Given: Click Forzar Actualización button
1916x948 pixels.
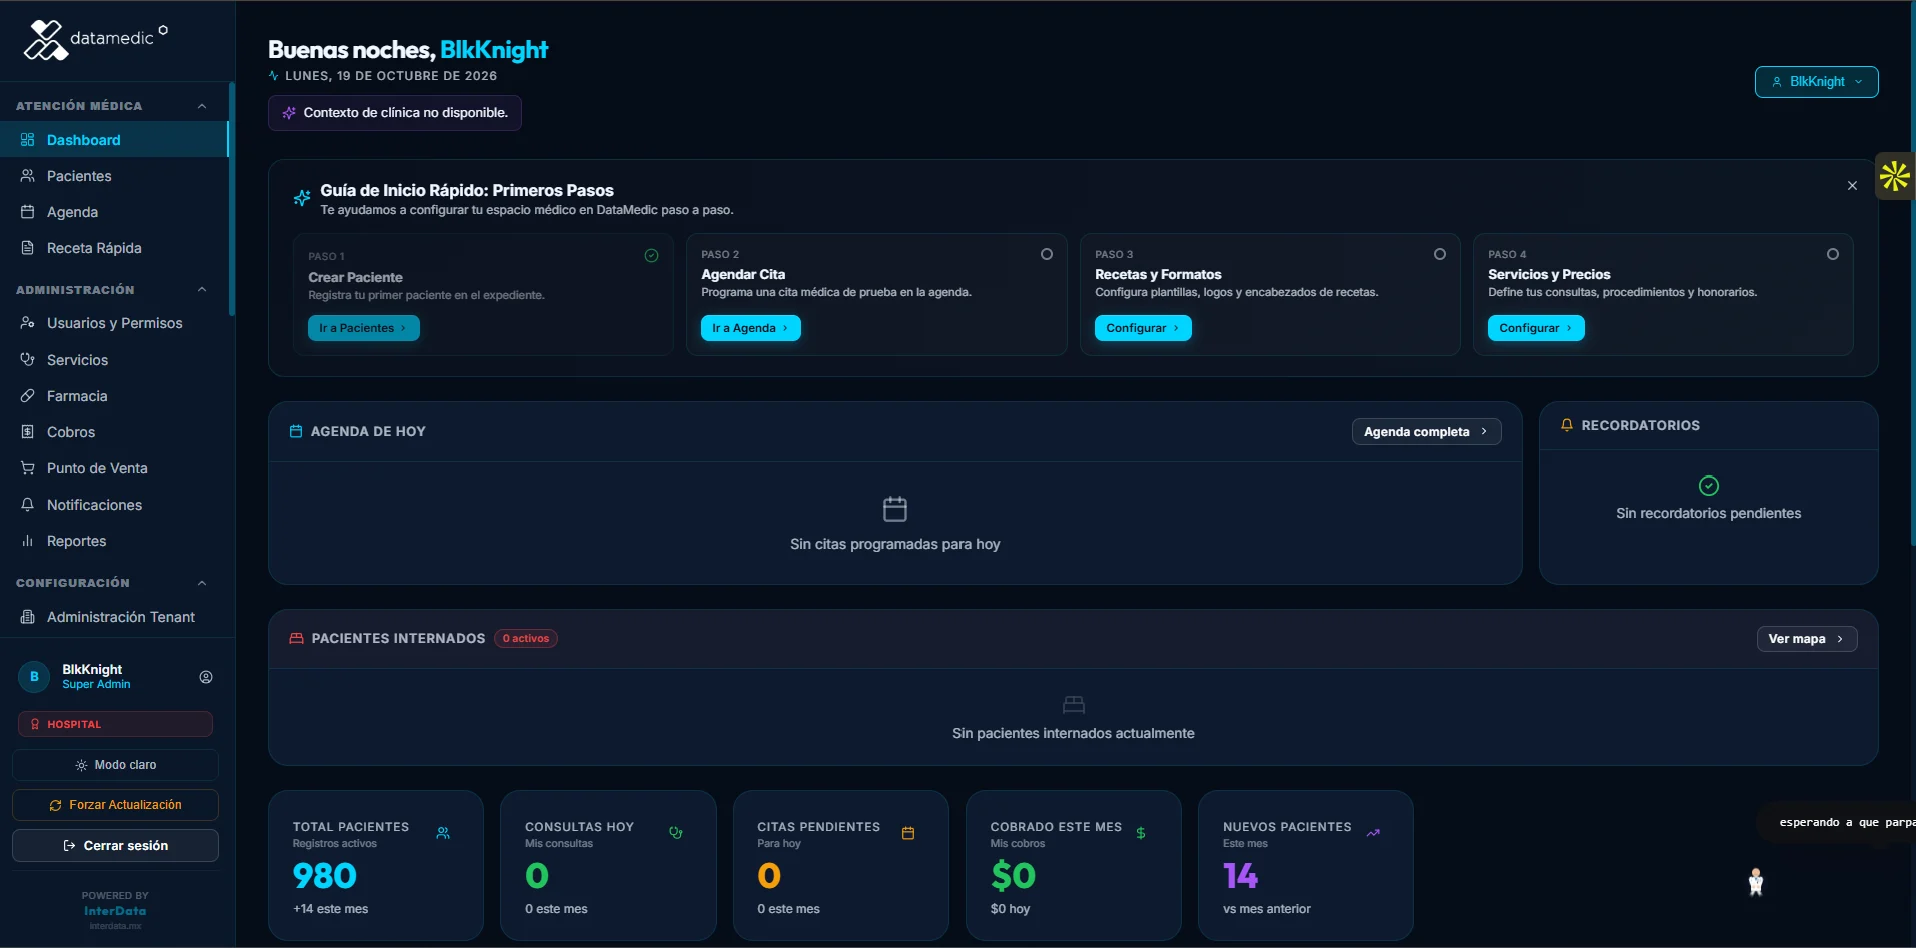Looking at the screenshot, I should (x=115, y=805).
